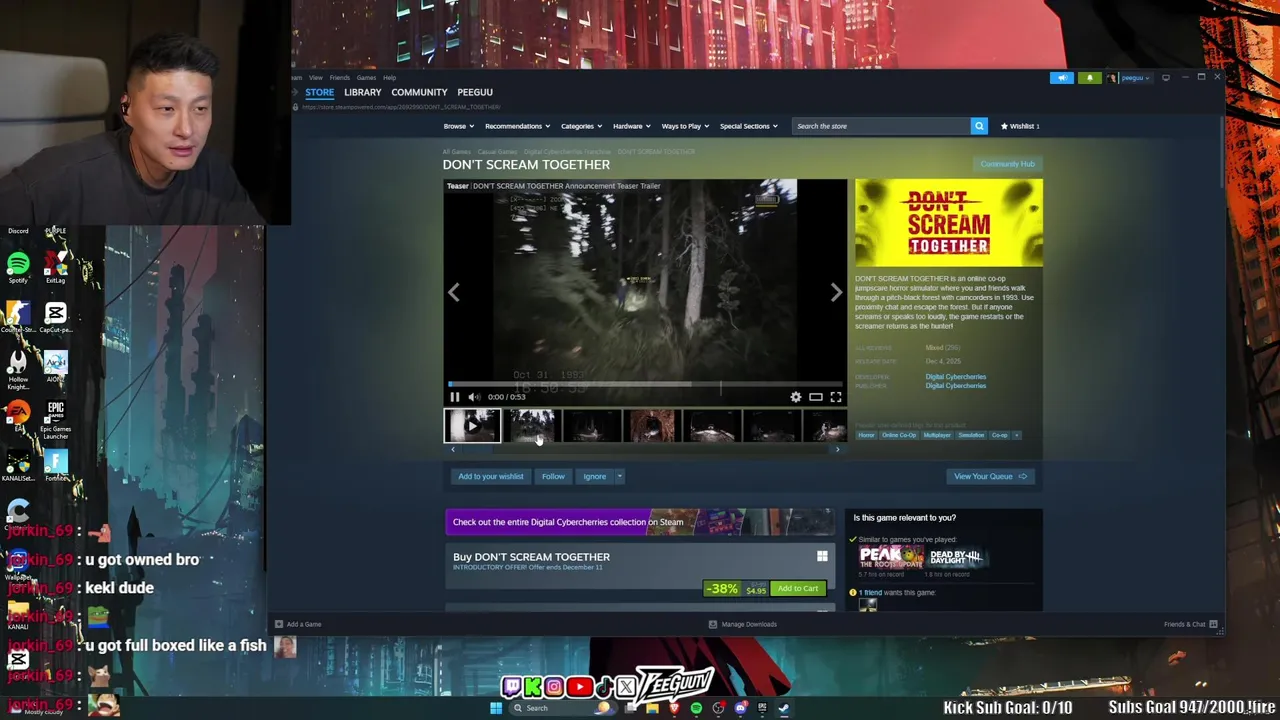Add DON'T SCREAM TOGETHER to your wishlist
Viewport: 1280px width, 720px height.
pos(490,476)
